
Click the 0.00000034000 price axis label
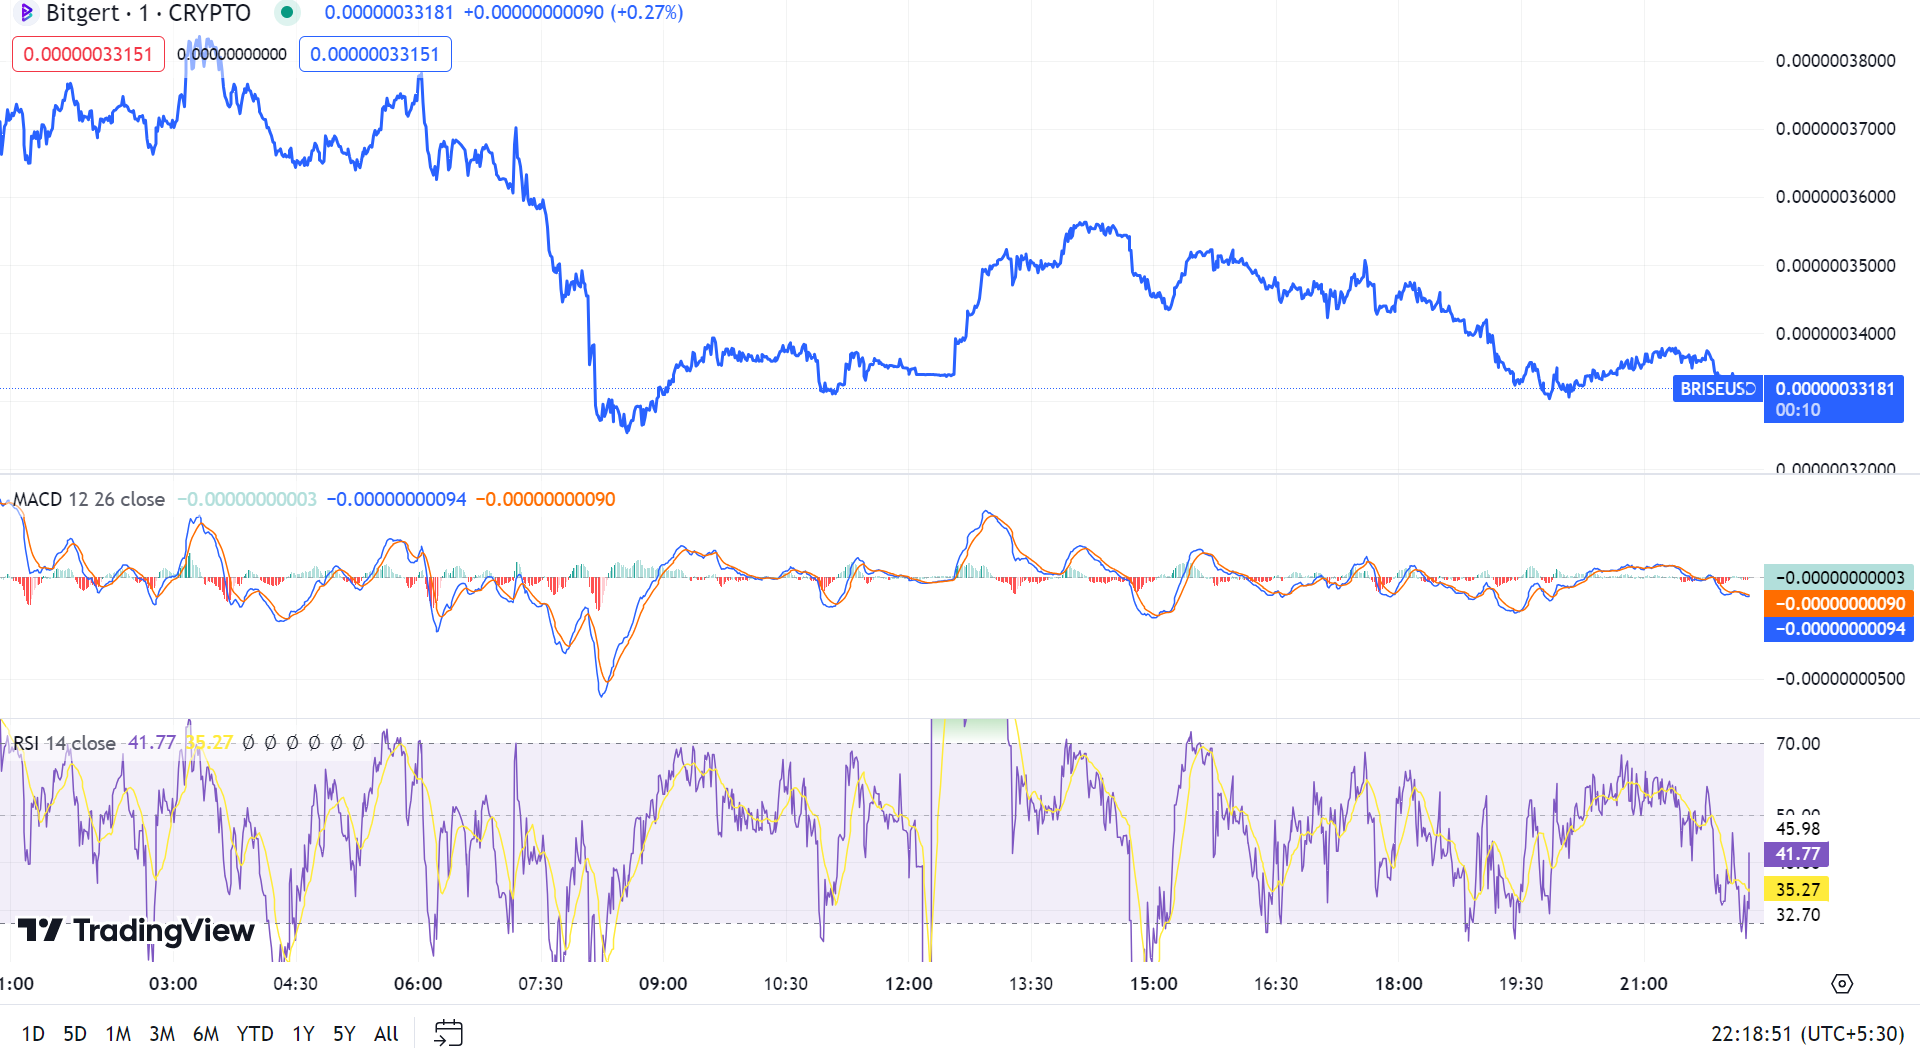(1835, 334)
